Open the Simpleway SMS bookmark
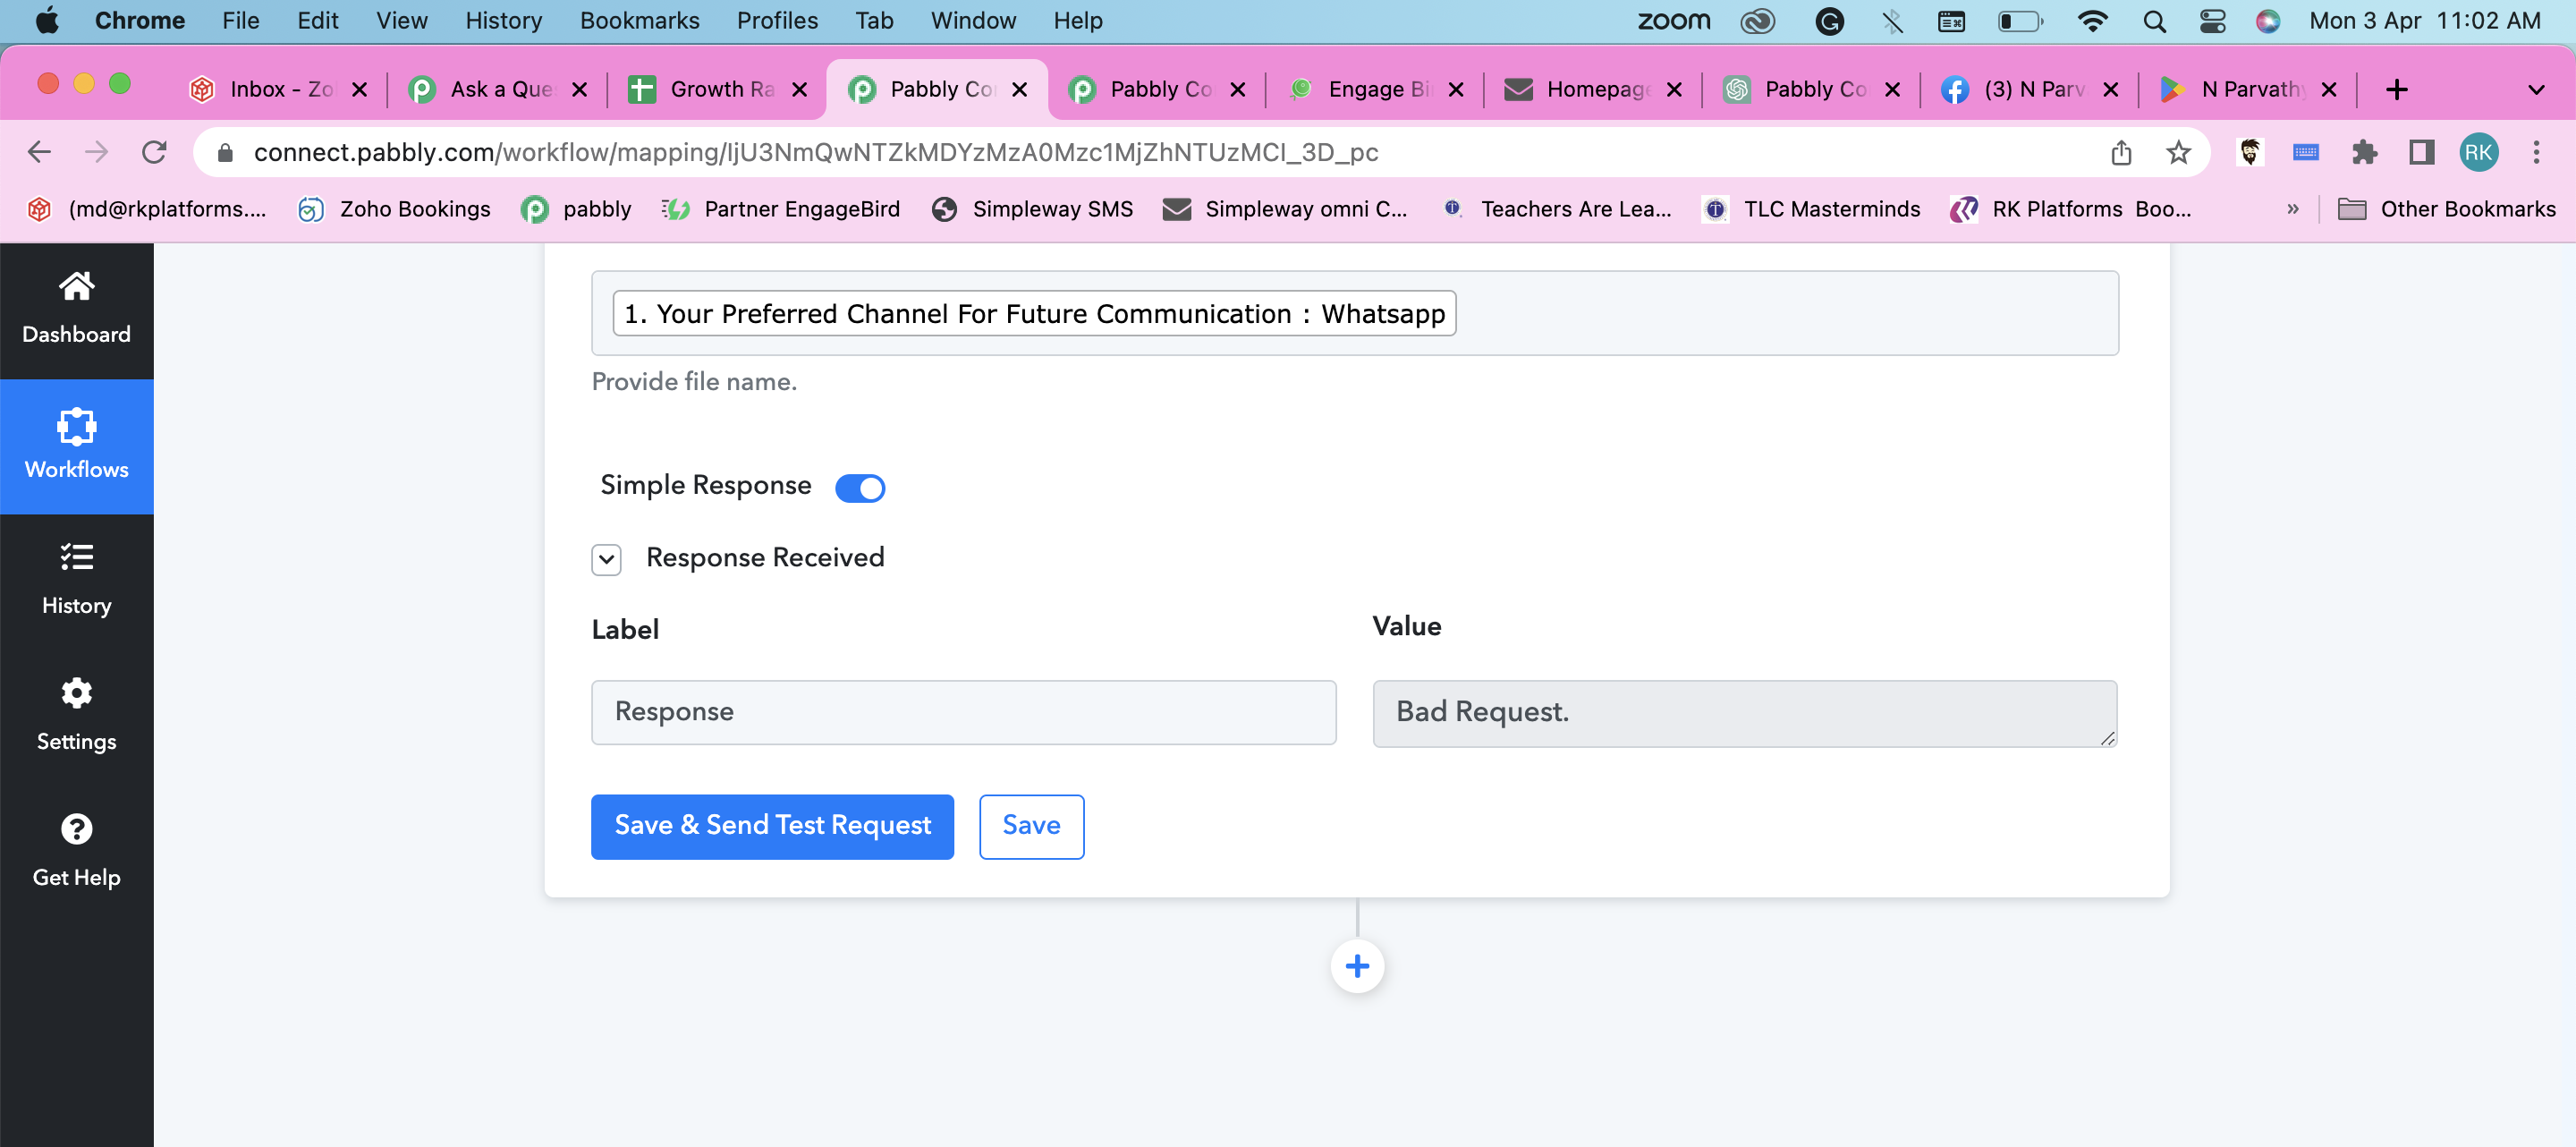2576x1147 pixels. coord(1033,209)
